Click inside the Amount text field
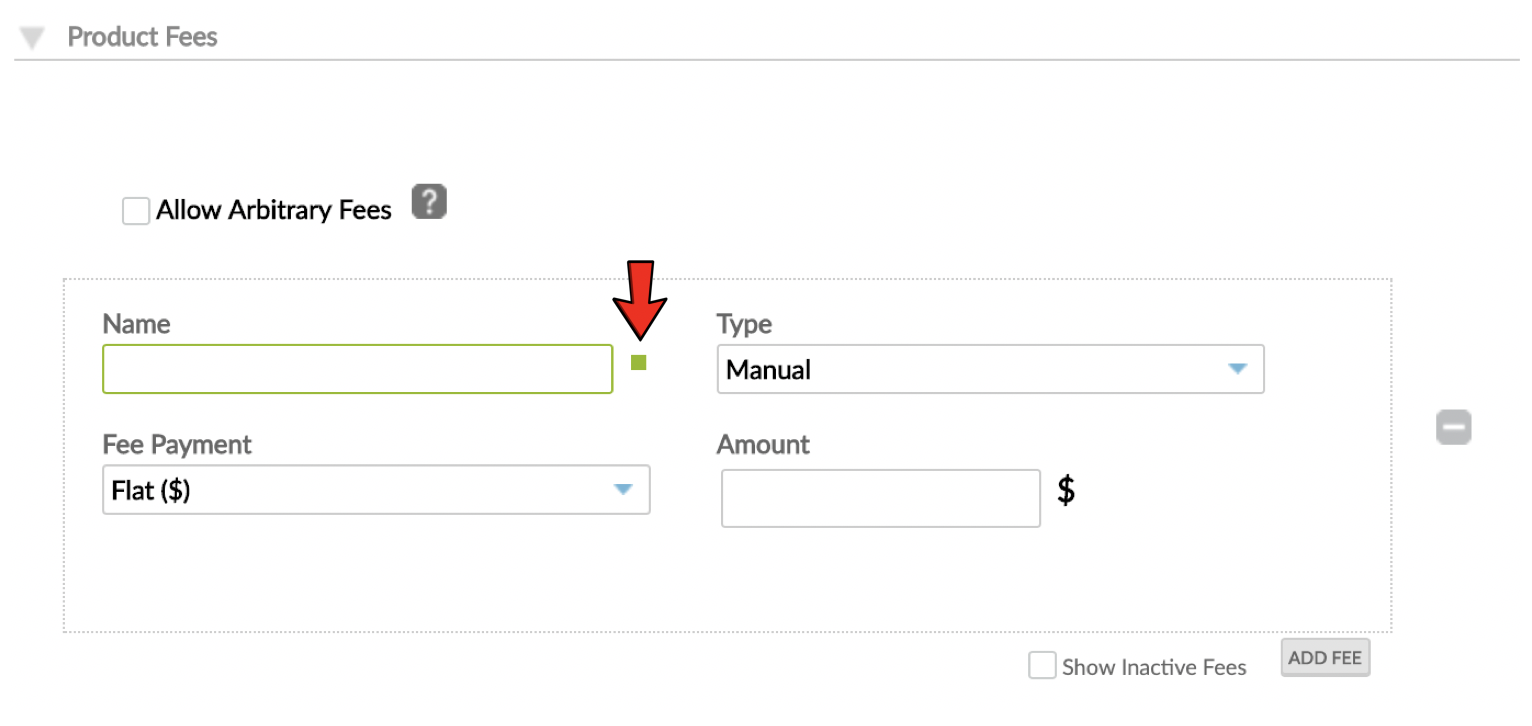Screen dimensions: 1532x726 tap(880, 498)
